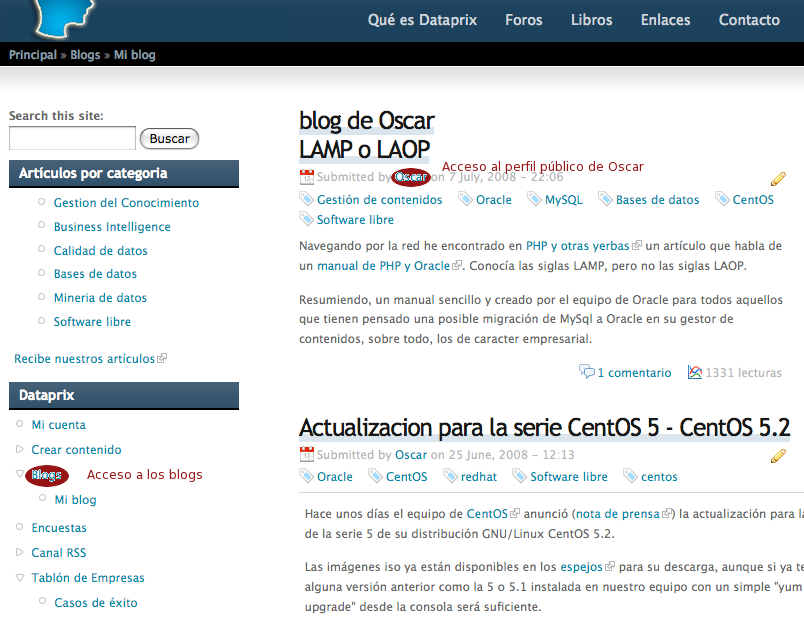The image size is (804, 618).
Task: Click the Mi blog breadcrumb link
Action: click(x=135, y=54)
